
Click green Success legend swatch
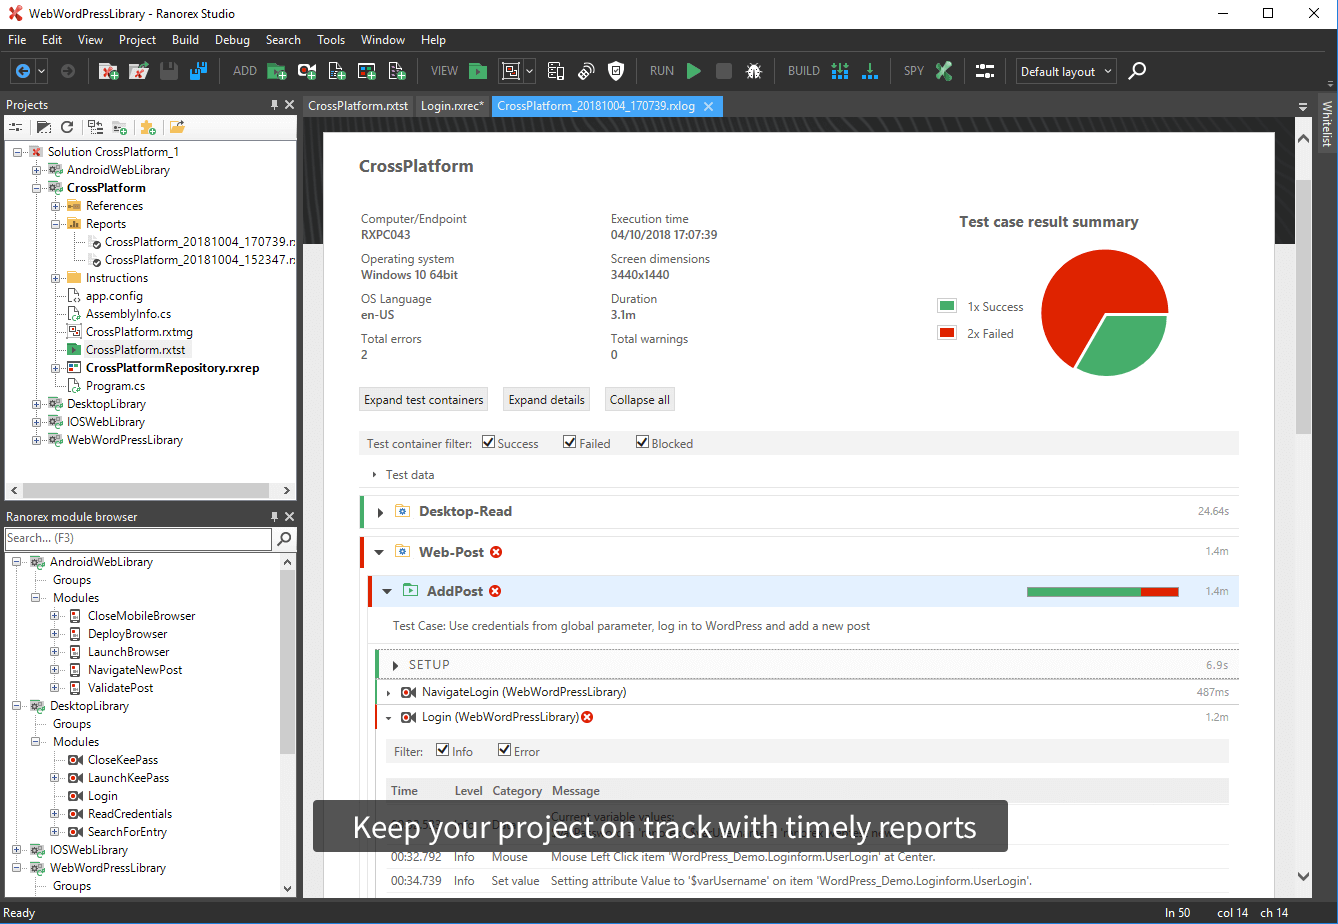click(x=947, y=306)
